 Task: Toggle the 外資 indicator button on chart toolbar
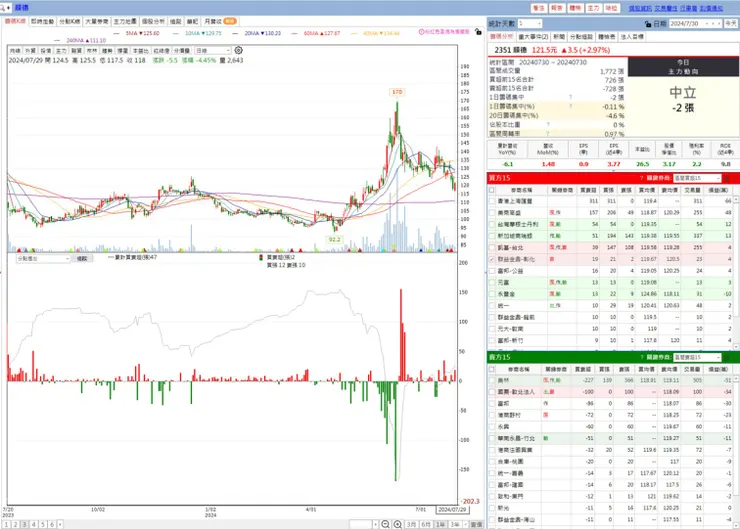(30, 50)
